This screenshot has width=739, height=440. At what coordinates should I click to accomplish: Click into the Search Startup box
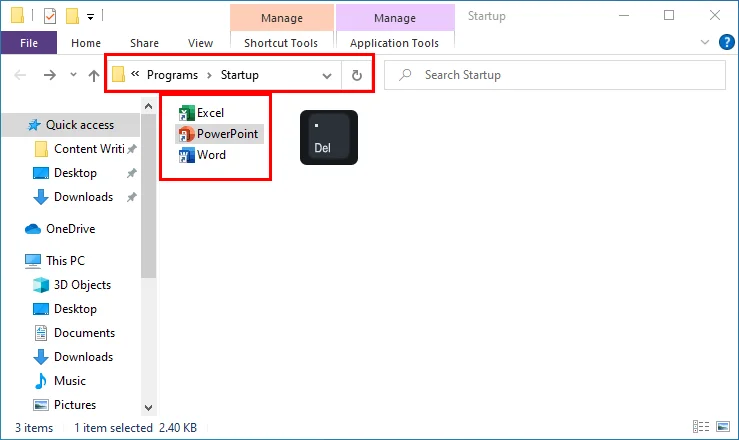click(555, 75)
